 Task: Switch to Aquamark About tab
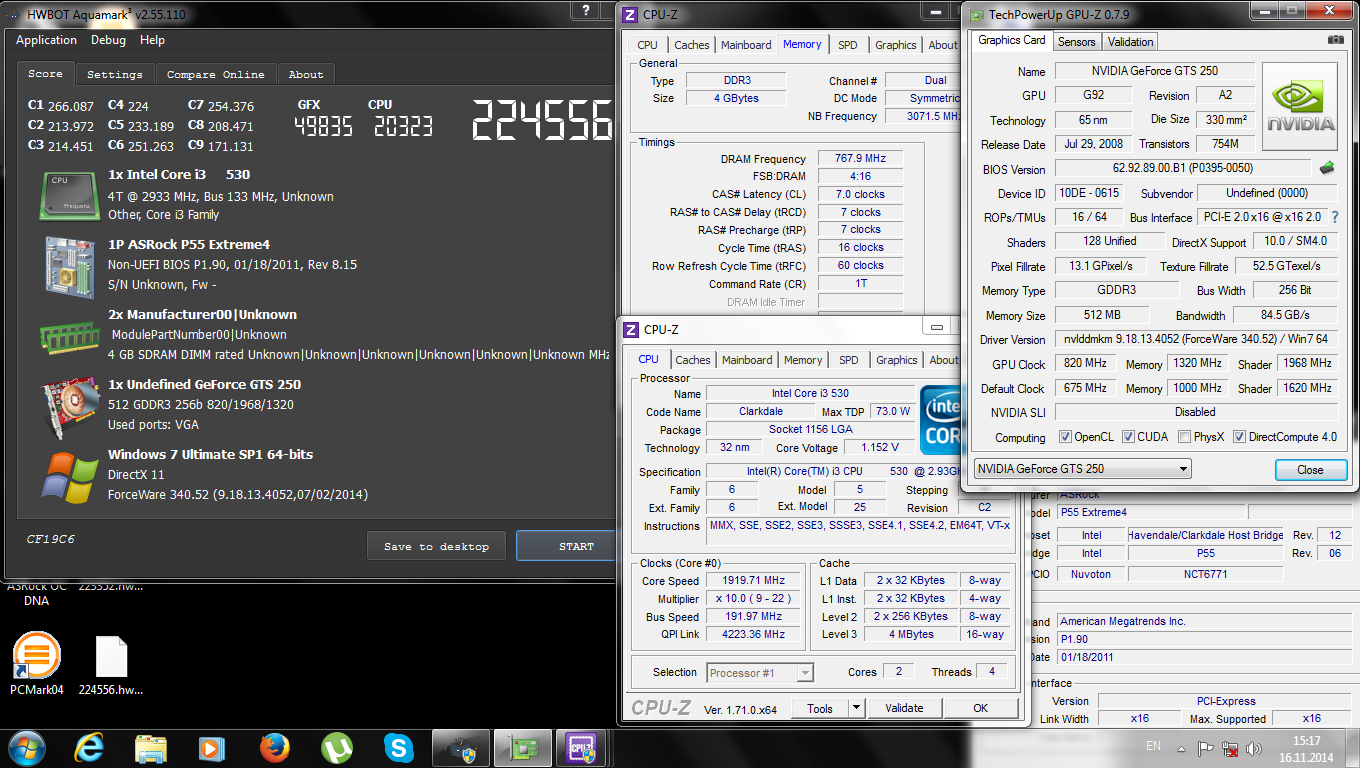pos(306,74)
